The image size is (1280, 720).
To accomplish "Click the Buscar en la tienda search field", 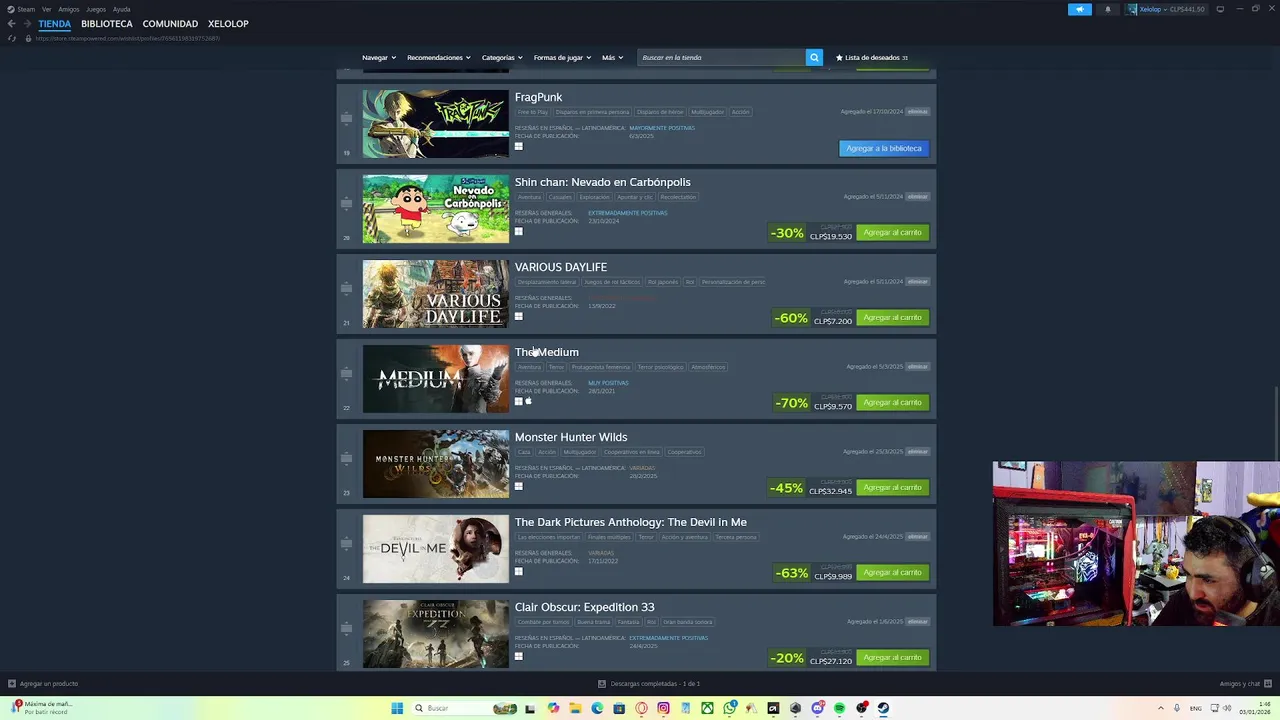I will tap(721, 58).
